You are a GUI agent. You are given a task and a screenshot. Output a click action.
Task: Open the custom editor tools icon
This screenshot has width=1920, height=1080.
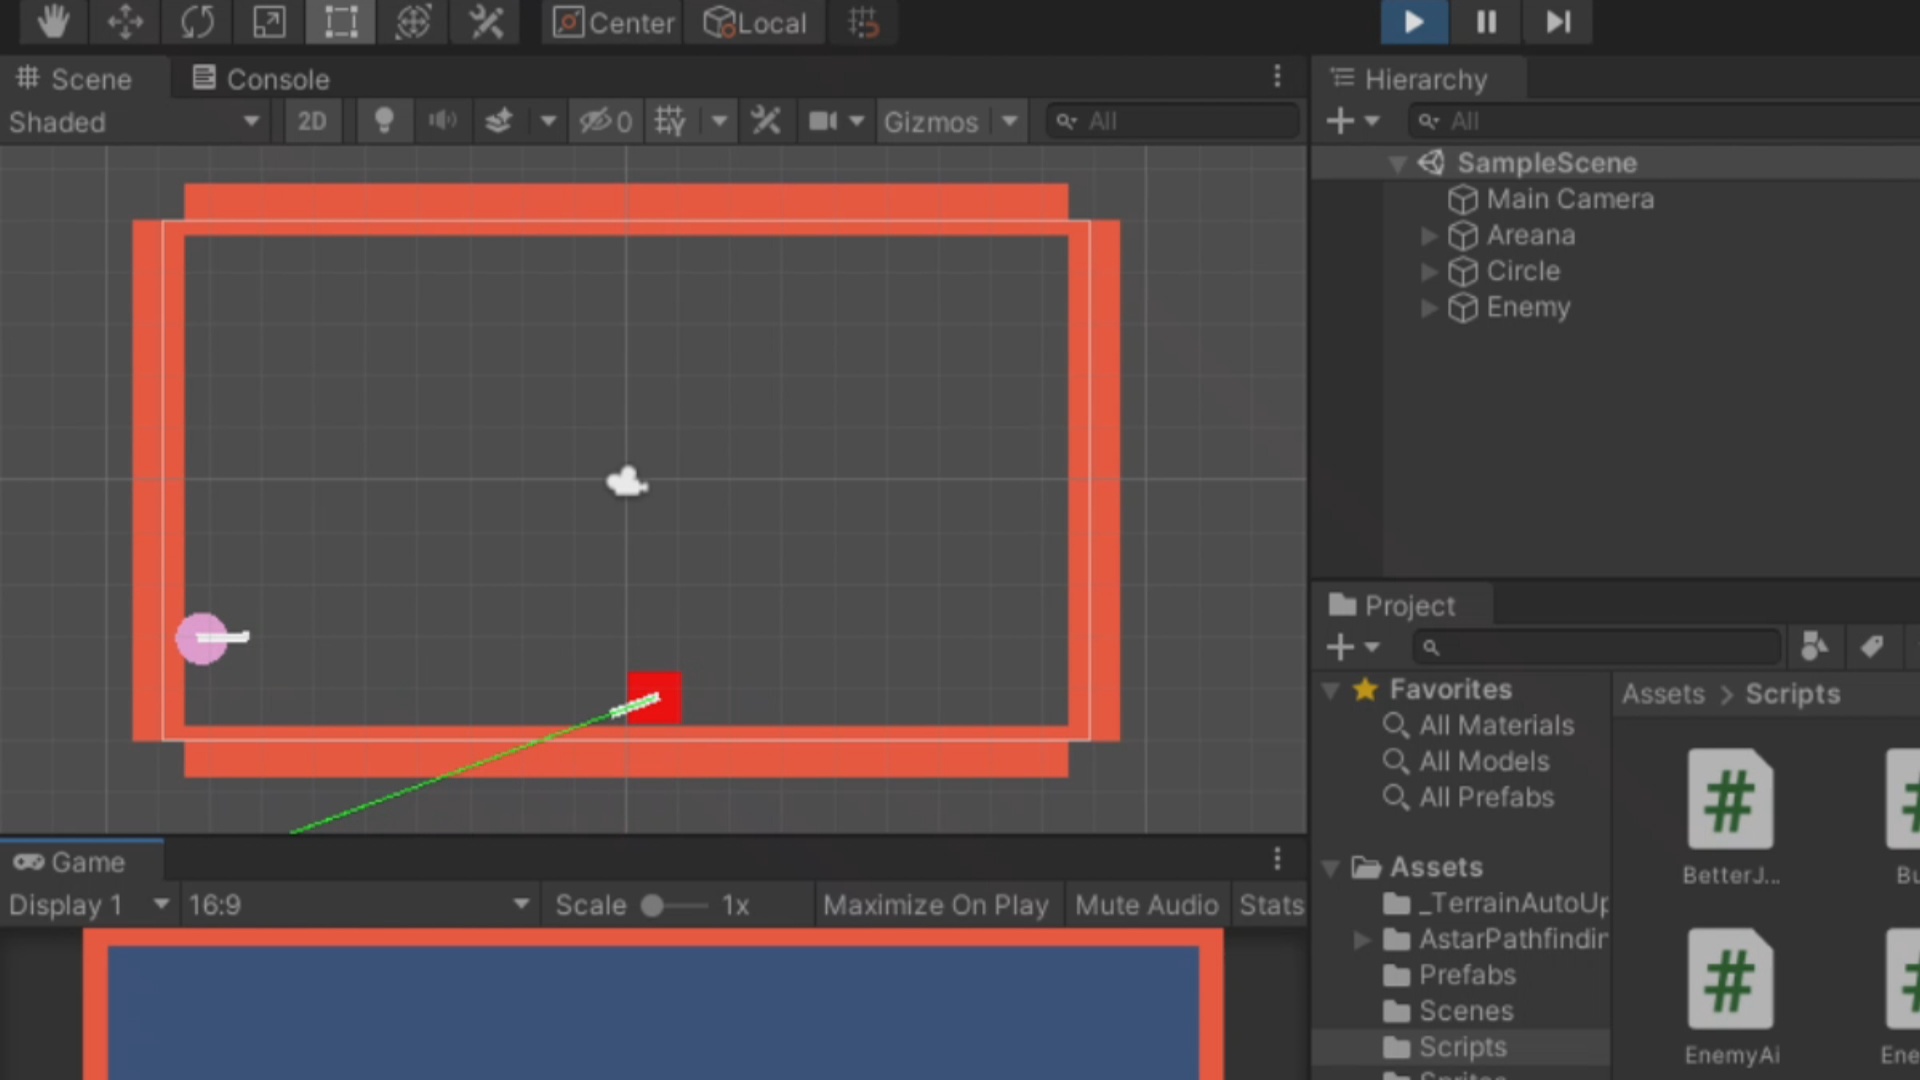(486, 22)
